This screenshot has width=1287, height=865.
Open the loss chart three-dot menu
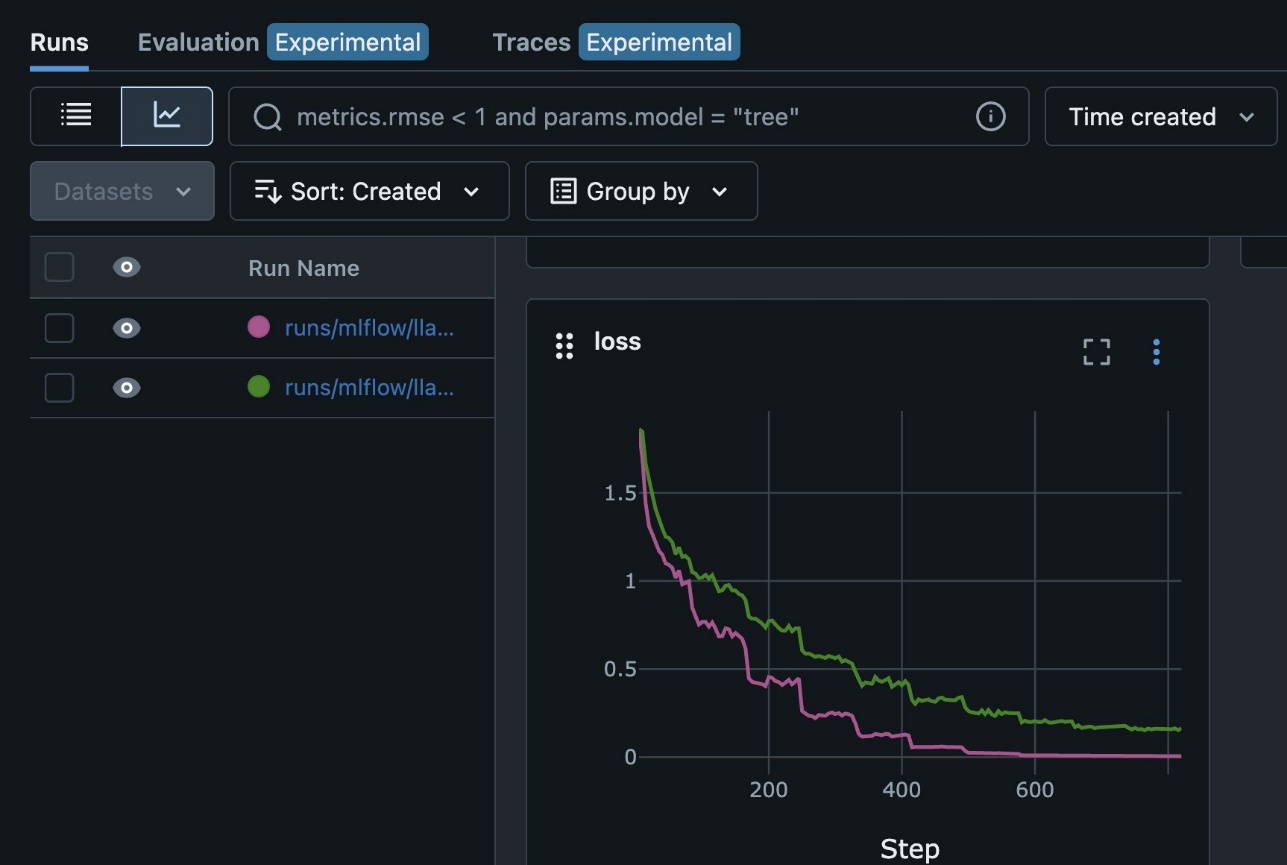click(x=1156, y=351)
